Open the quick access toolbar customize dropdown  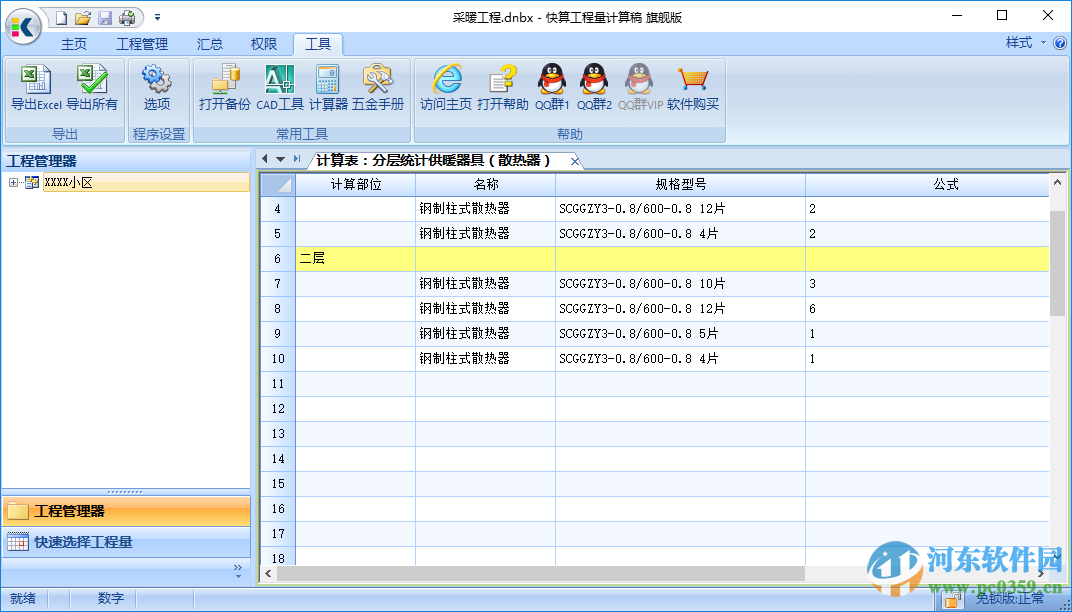click(x=157, y=17)
